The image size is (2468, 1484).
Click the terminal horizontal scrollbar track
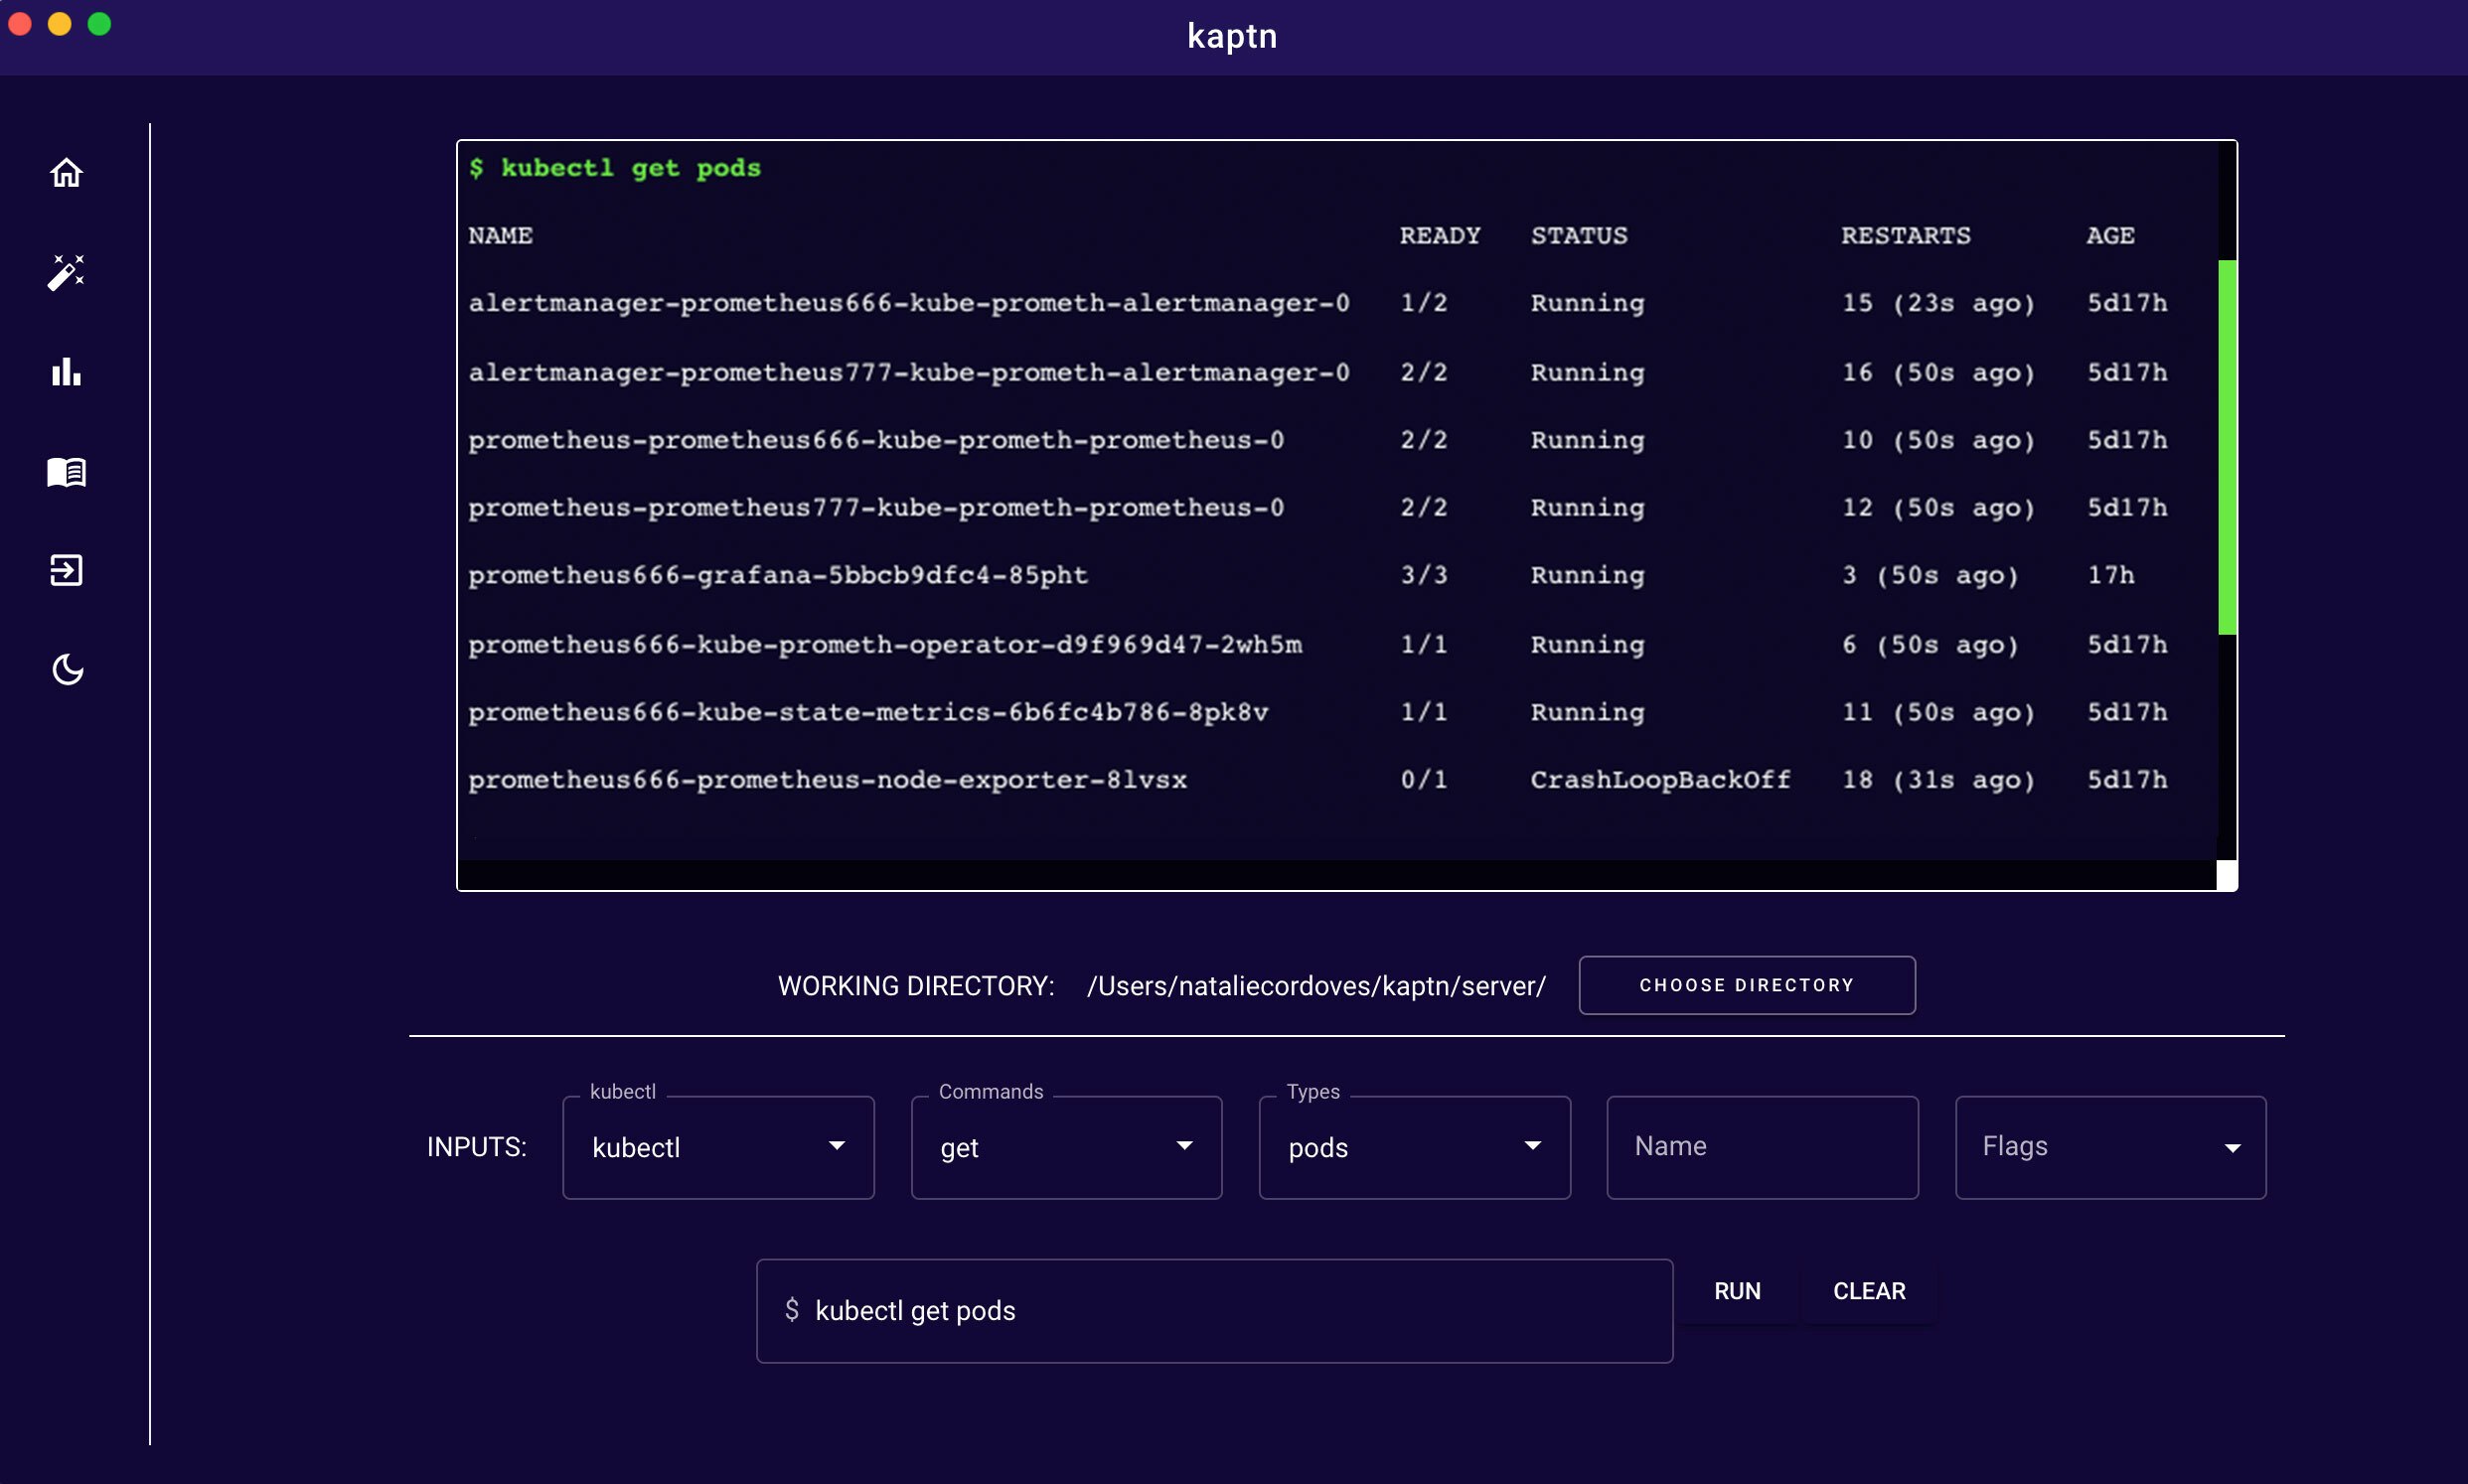point(1336,875)
